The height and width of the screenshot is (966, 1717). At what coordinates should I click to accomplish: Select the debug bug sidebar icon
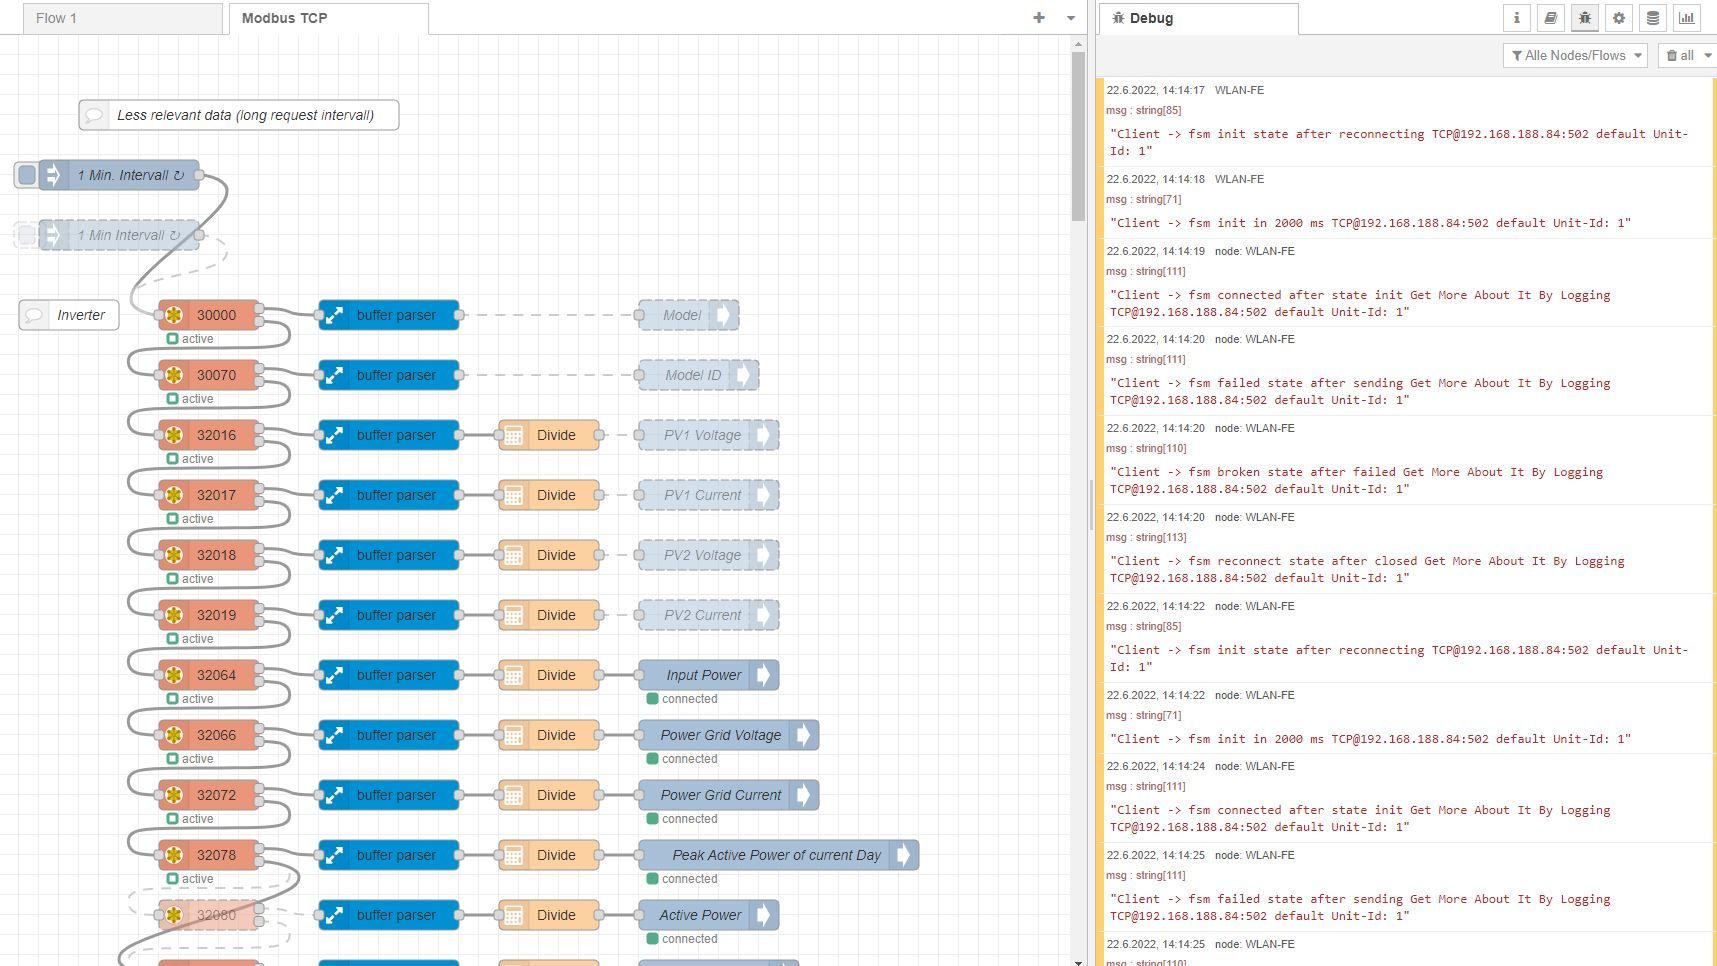click(x=1584, y=18)
